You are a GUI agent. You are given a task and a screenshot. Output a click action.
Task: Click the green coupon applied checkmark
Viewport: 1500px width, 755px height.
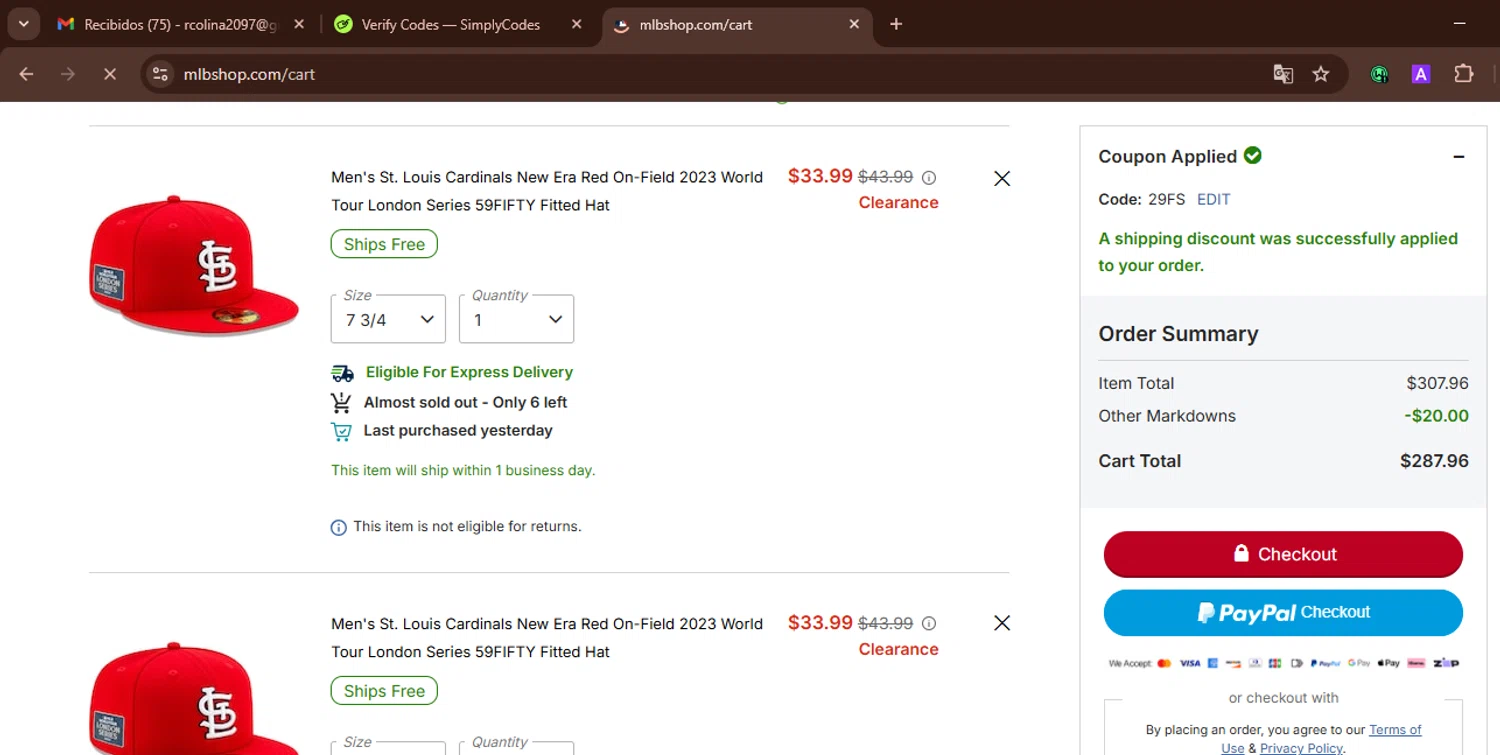coord(1252,155)
